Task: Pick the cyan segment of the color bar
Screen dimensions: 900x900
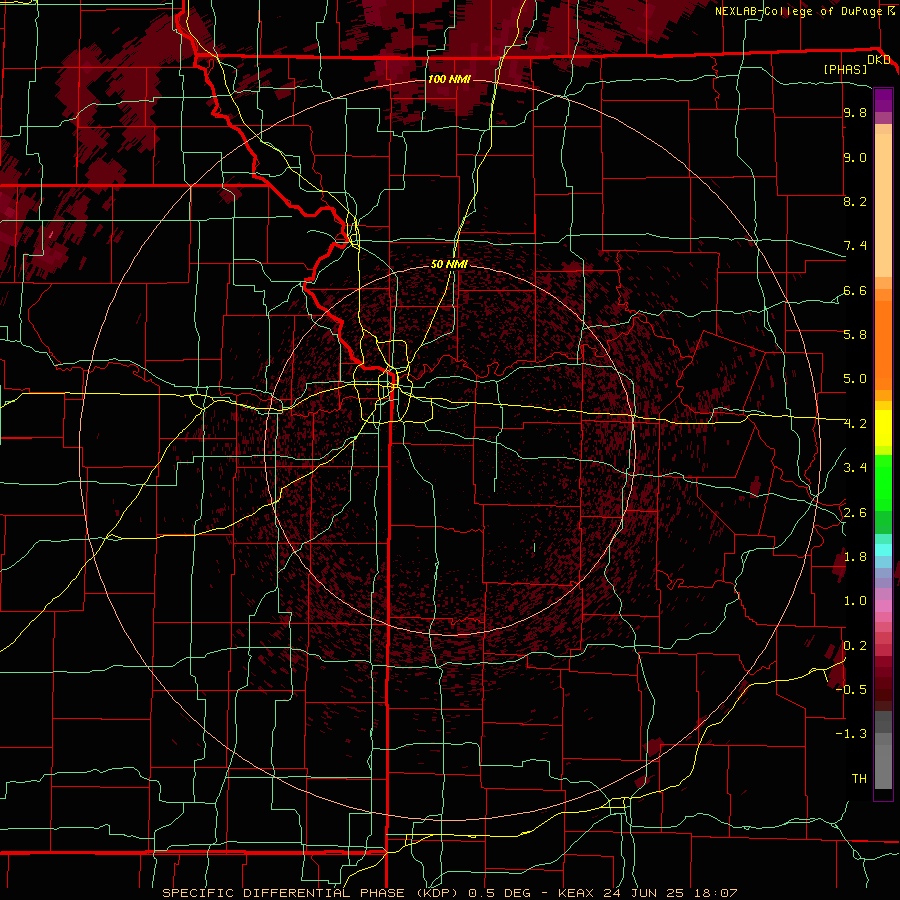Action: click(883, 550)
